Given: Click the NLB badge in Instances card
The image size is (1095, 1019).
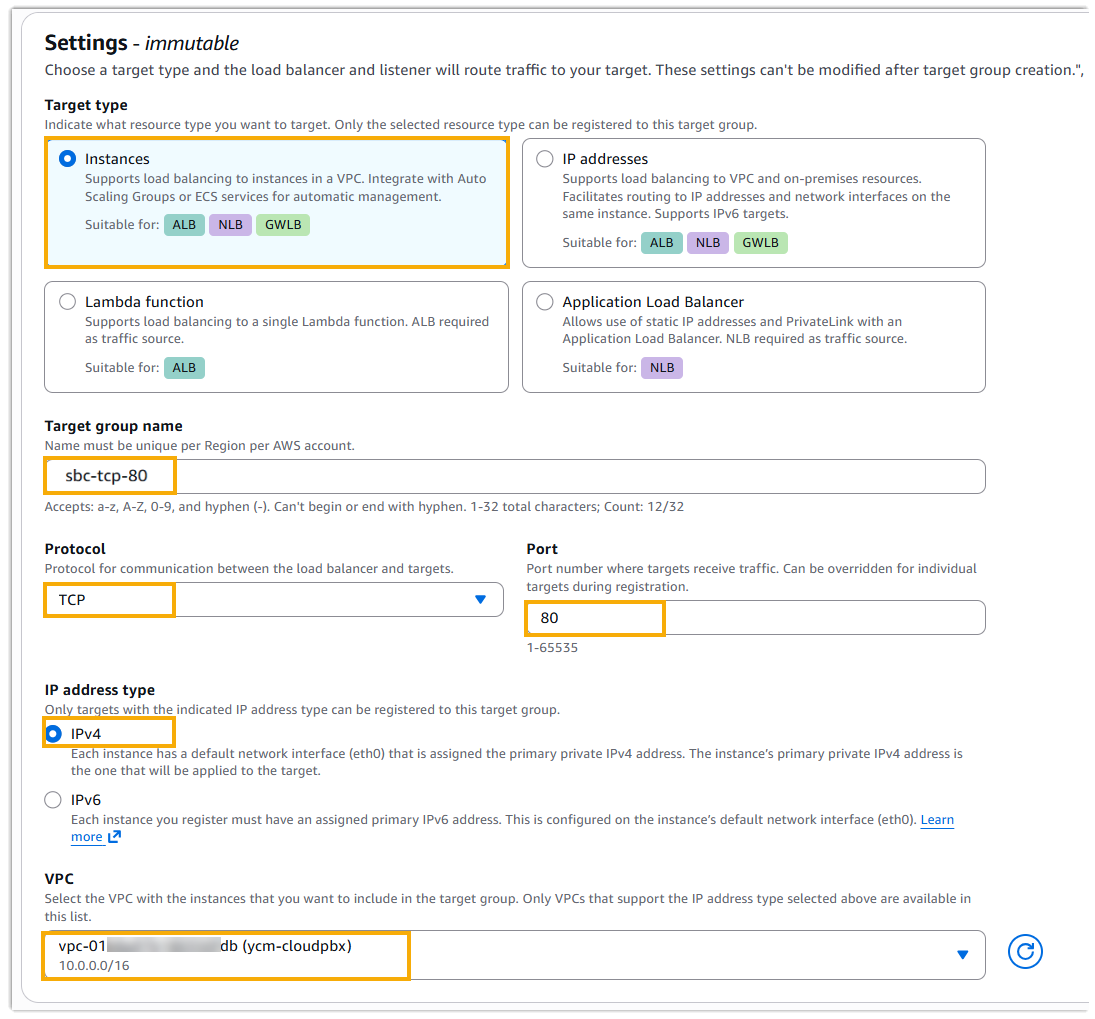Looking at the screenshot, I should 230,225.
